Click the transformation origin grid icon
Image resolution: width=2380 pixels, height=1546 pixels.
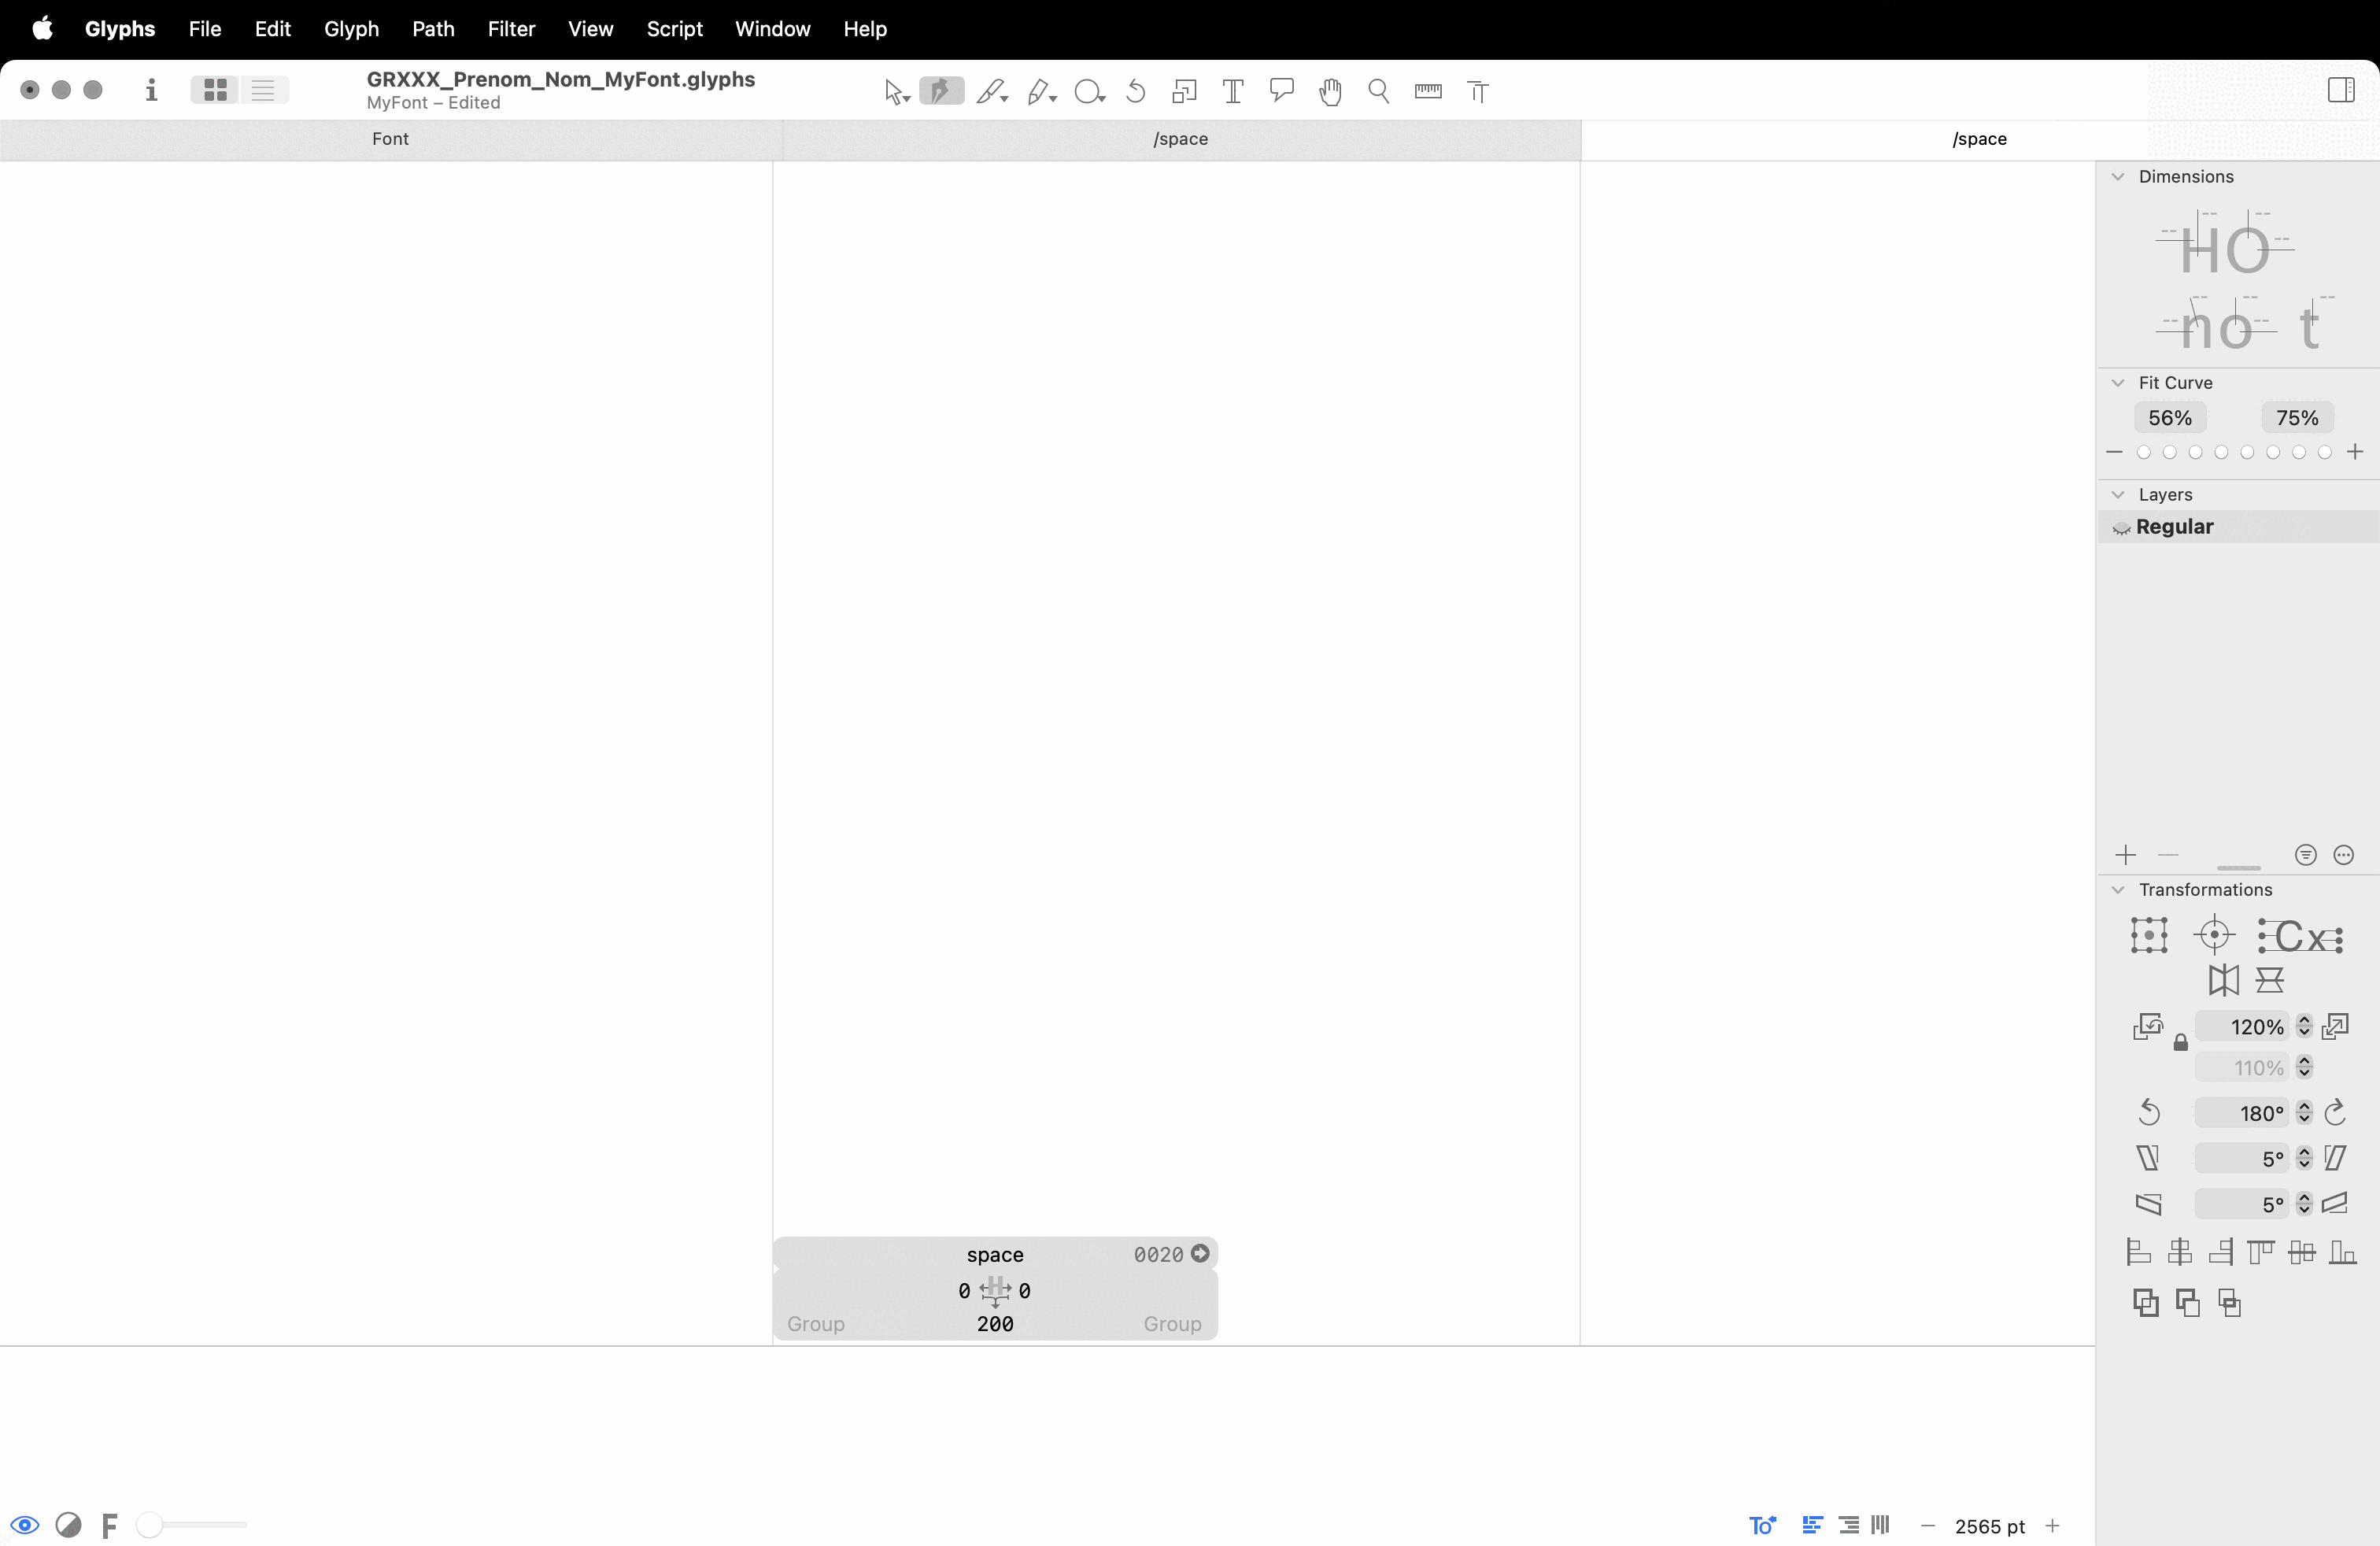(x=2148, y=935)
